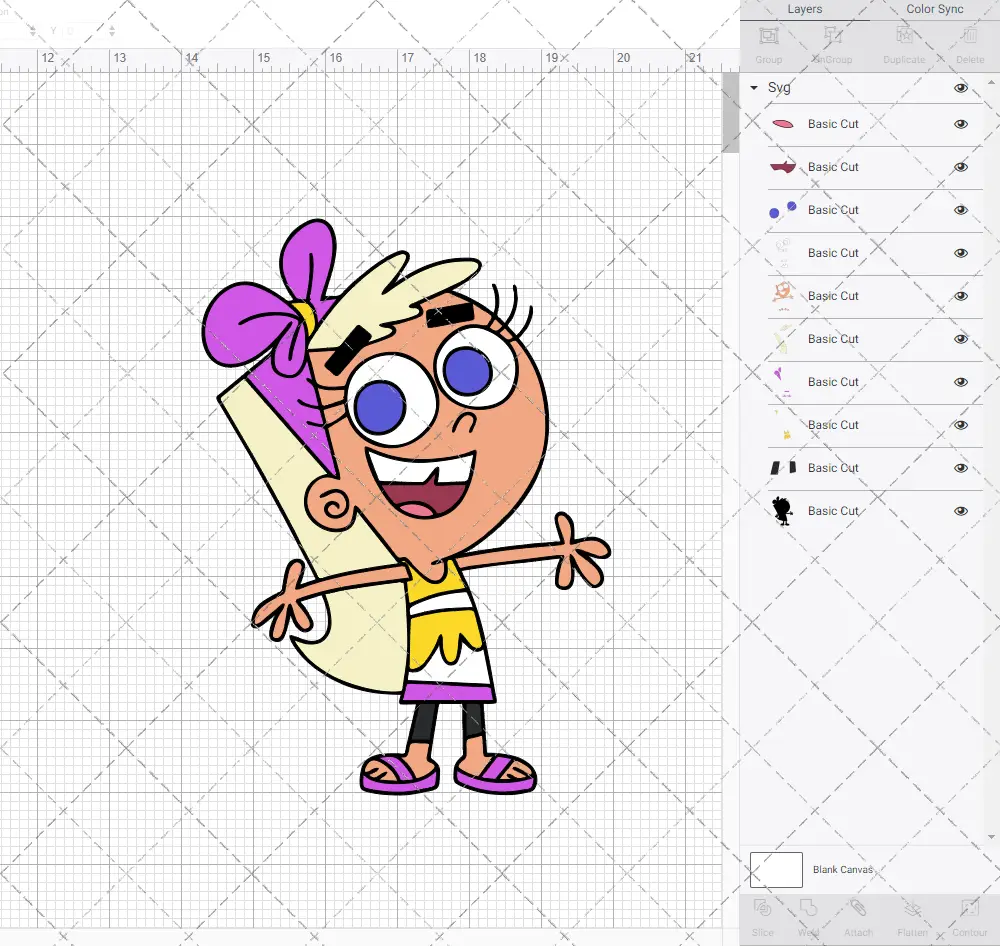This screenshot has width=1000, height=946.
Task: Click the UnGroup icon
Action: click(x=832, y=36)
